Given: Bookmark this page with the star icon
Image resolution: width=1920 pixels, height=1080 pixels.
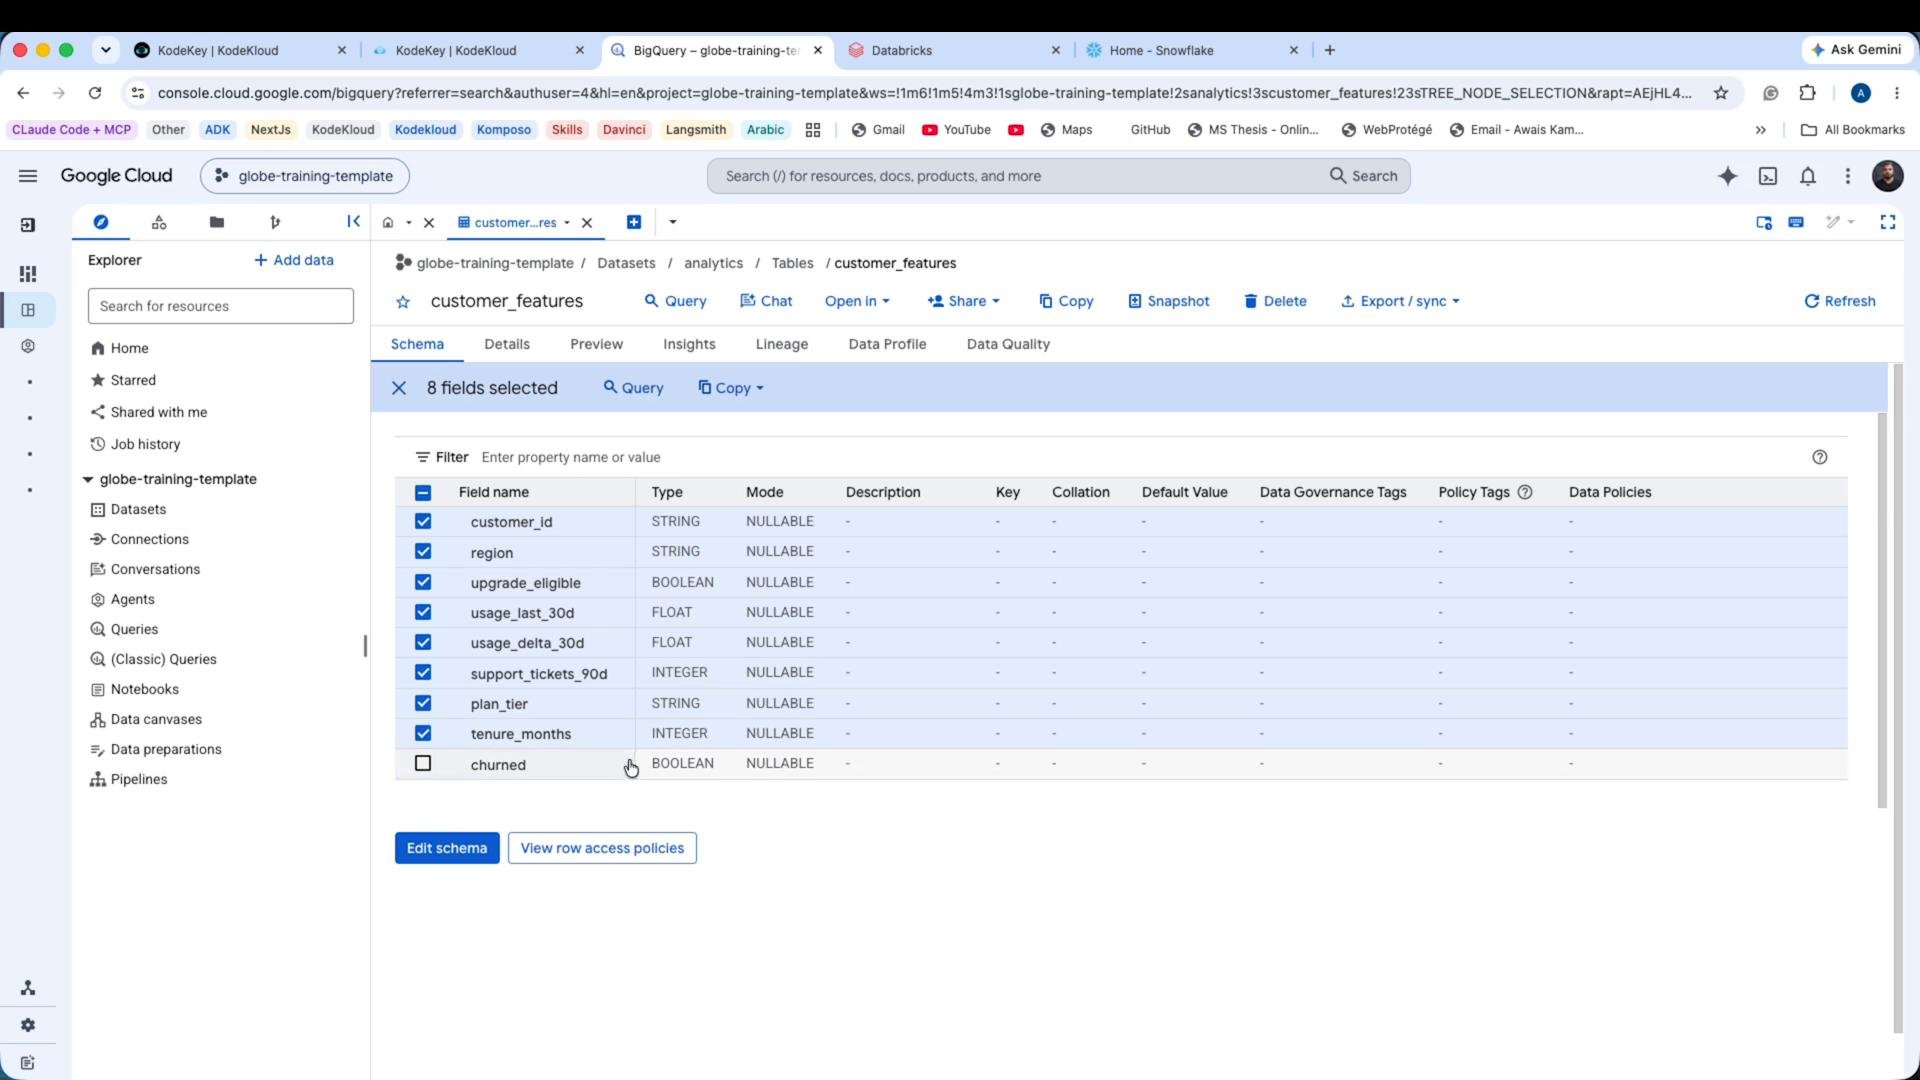Looking at the screenshot, I should (1721, 93).
